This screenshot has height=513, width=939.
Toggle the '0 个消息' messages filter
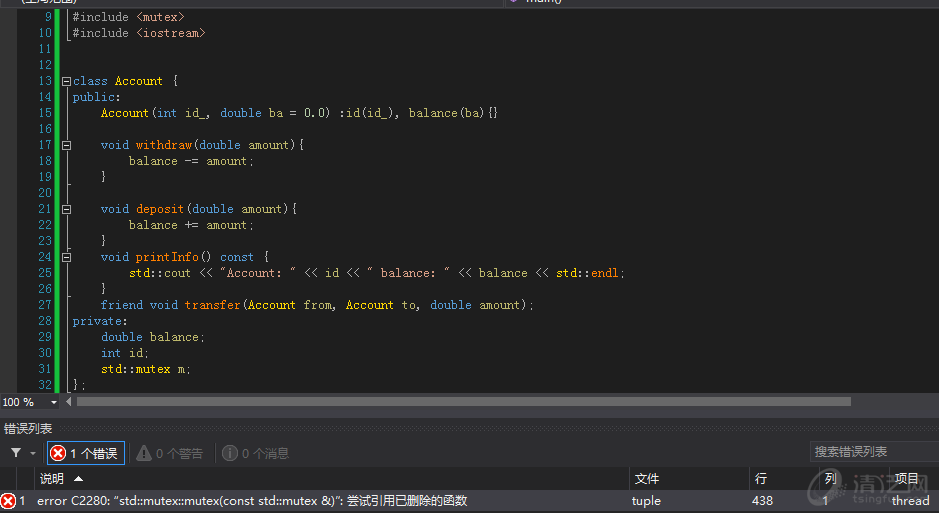[256, 453]
